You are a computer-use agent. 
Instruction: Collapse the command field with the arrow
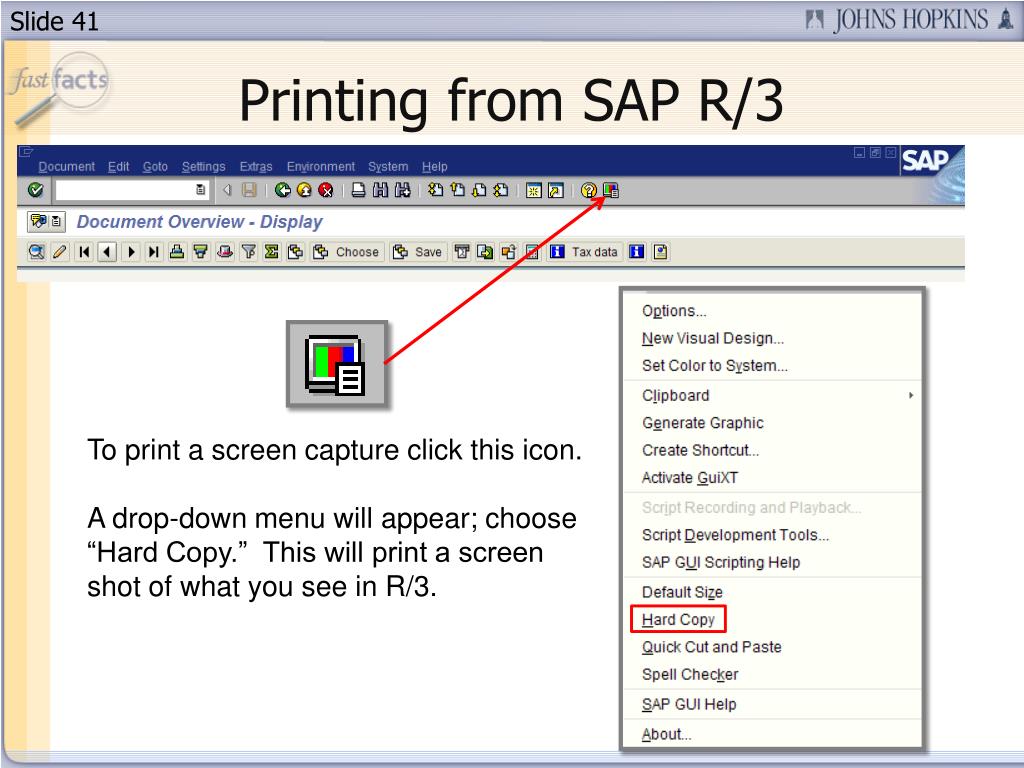(227, 190)
